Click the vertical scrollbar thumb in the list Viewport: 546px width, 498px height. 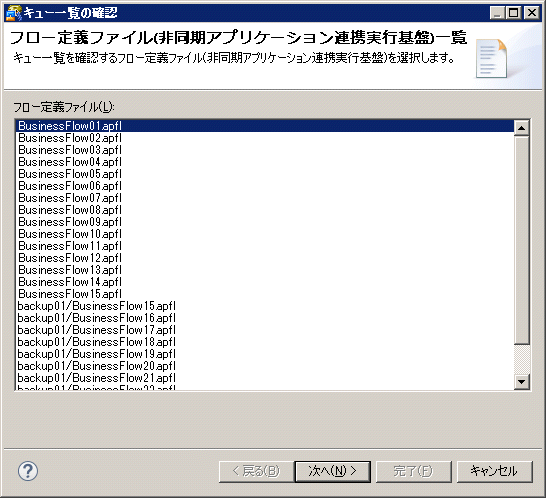(521, 240)
